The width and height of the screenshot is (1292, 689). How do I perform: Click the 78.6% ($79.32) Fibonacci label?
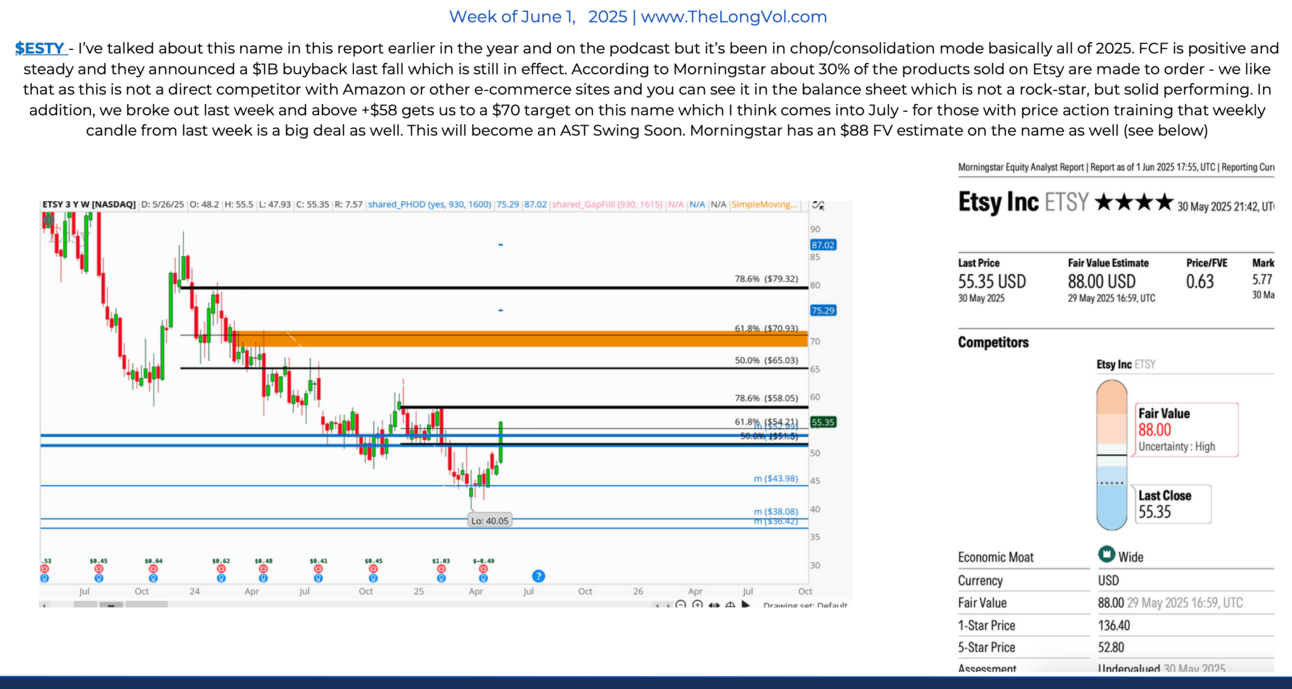tap(766, 279)
